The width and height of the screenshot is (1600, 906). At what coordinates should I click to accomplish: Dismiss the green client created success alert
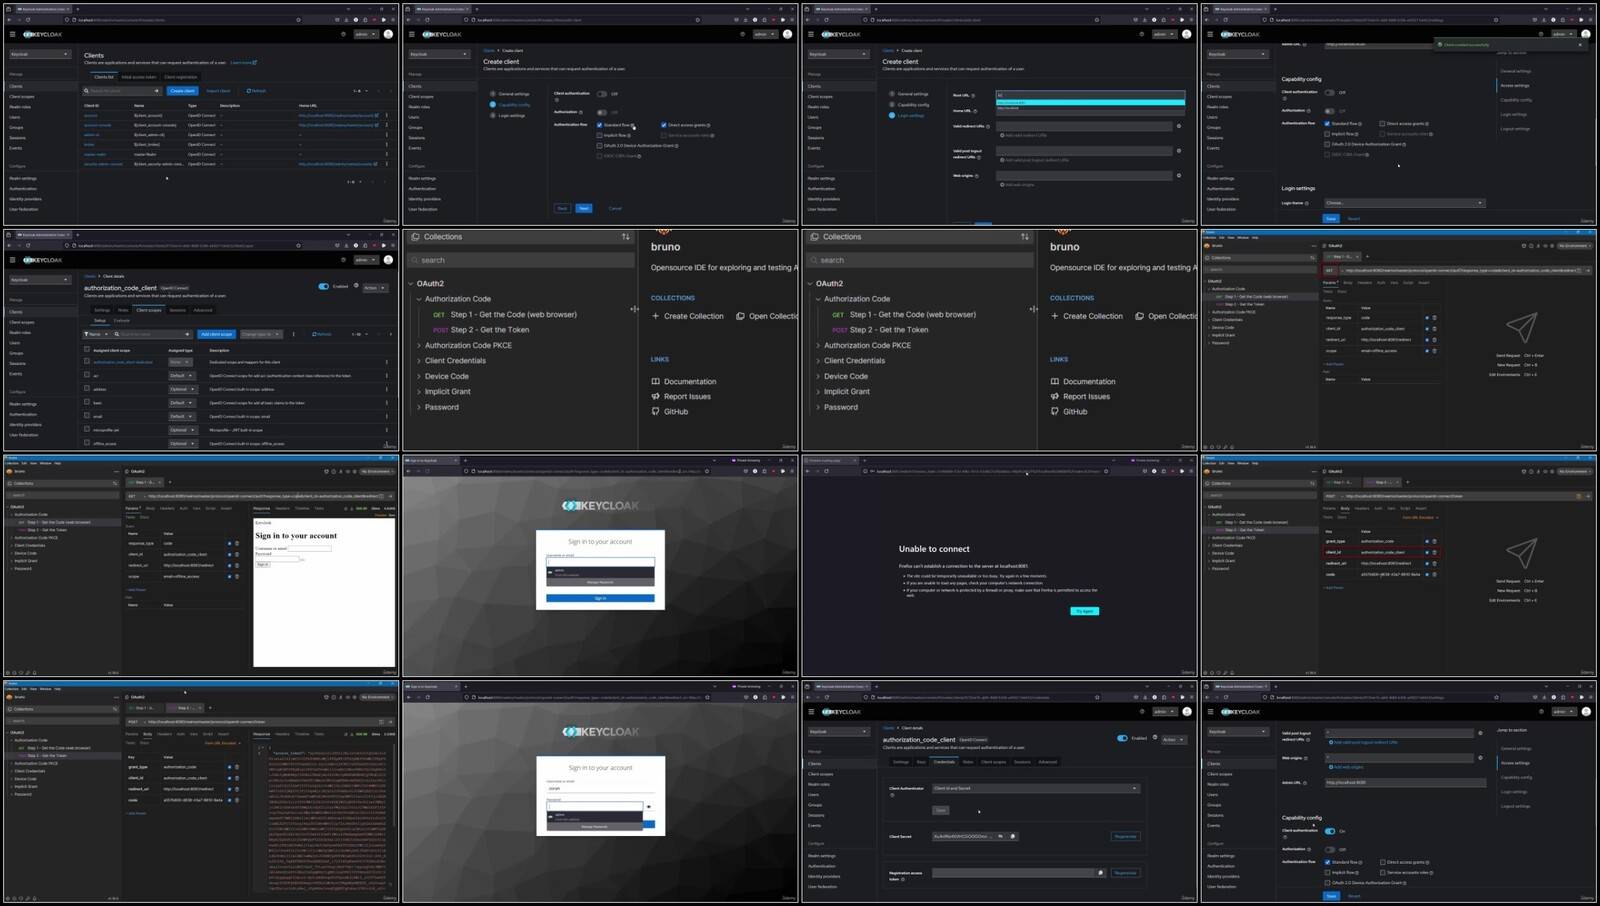1580,44
